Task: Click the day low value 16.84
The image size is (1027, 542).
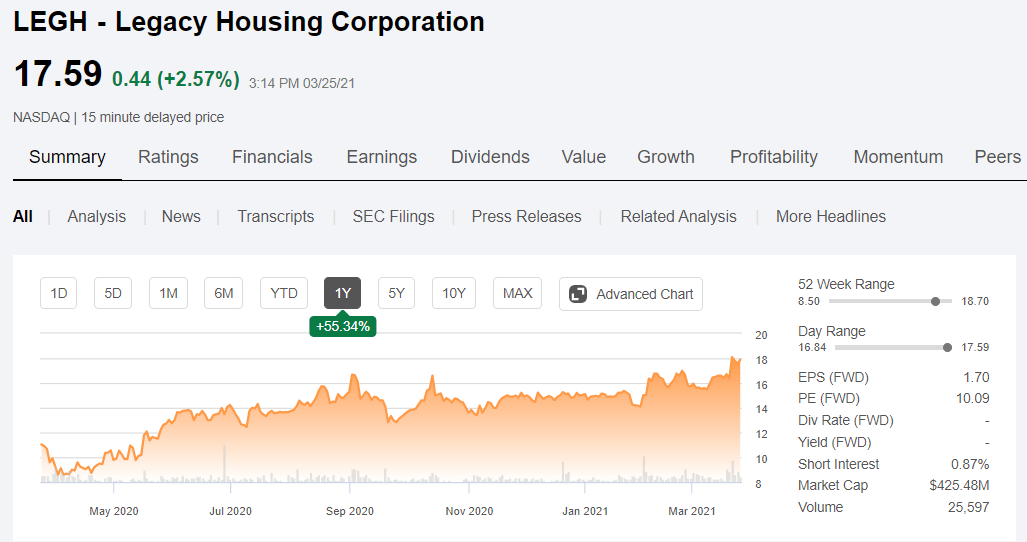Action: click(x=812, y=348)
